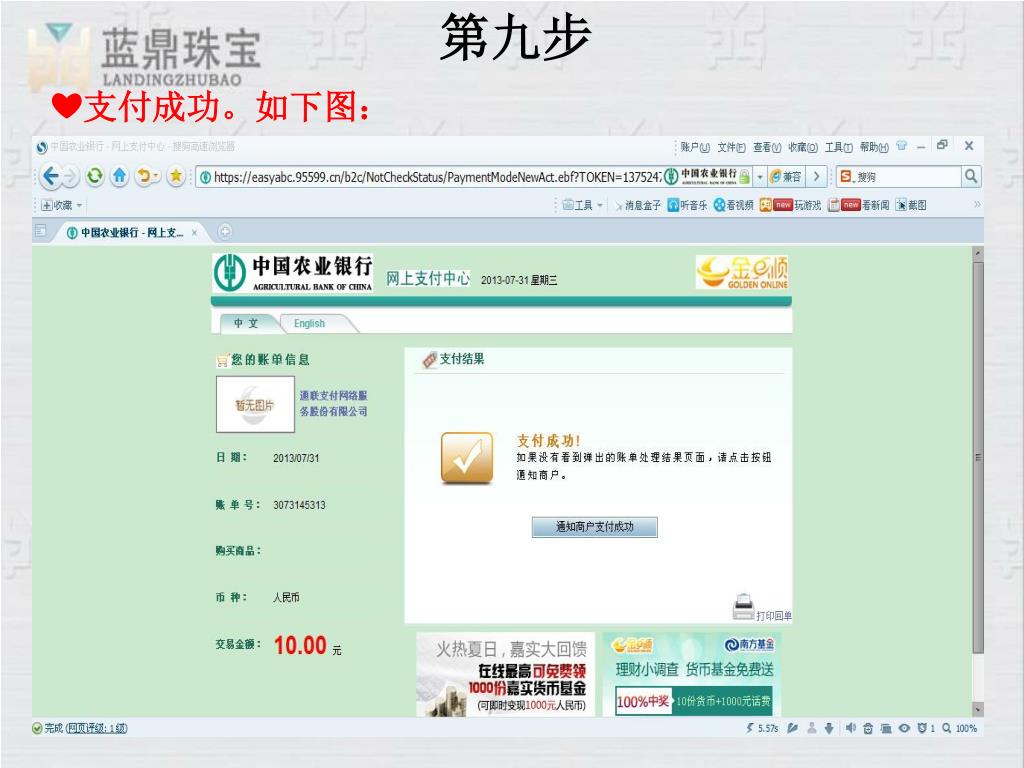This screenshot has width=1024, height=768.
Task: Click the skin shirt icon in title bar
Action: tap(902, 146)
